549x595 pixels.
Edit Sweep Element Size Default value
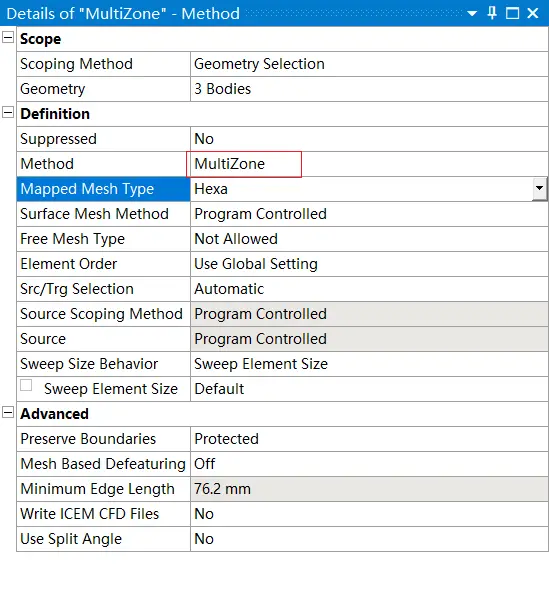369,389
